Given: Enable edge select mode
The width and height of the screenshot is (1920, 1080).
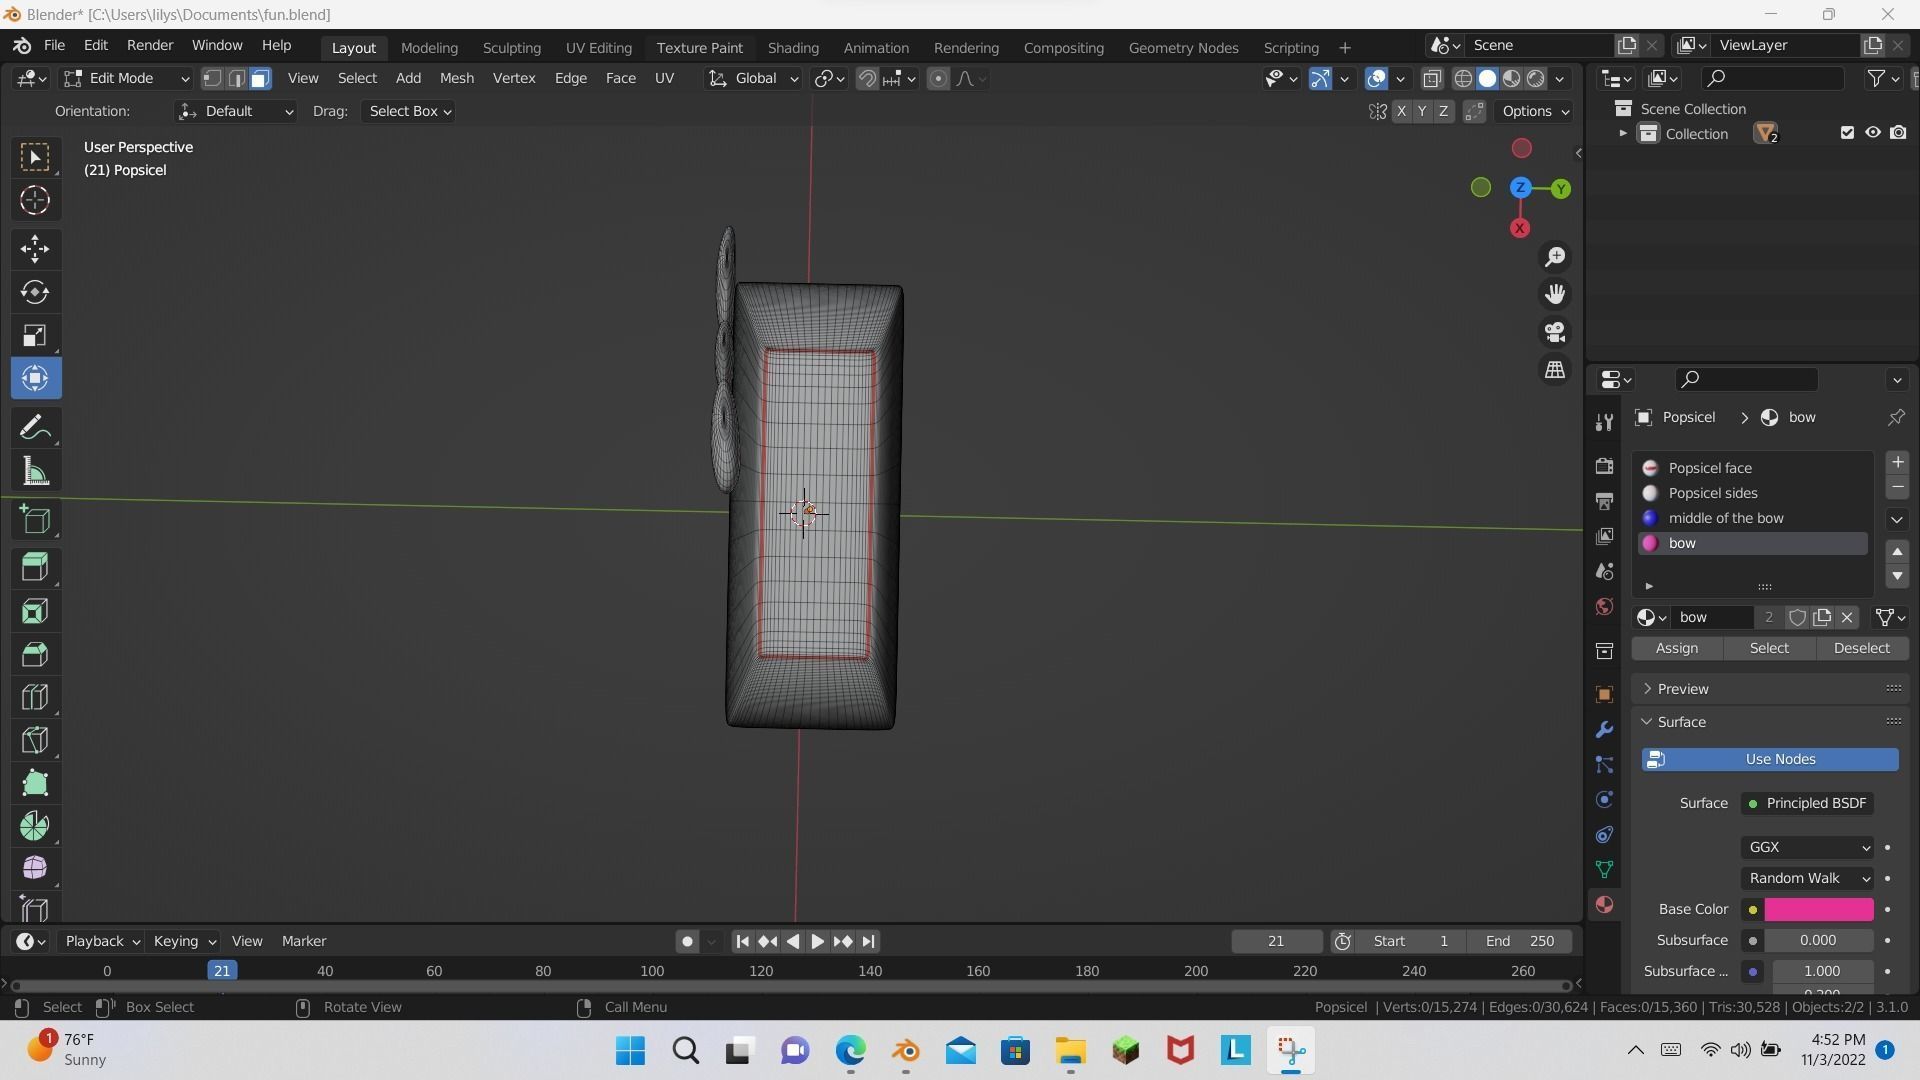Looking at the screenshot, I should 236,78.
